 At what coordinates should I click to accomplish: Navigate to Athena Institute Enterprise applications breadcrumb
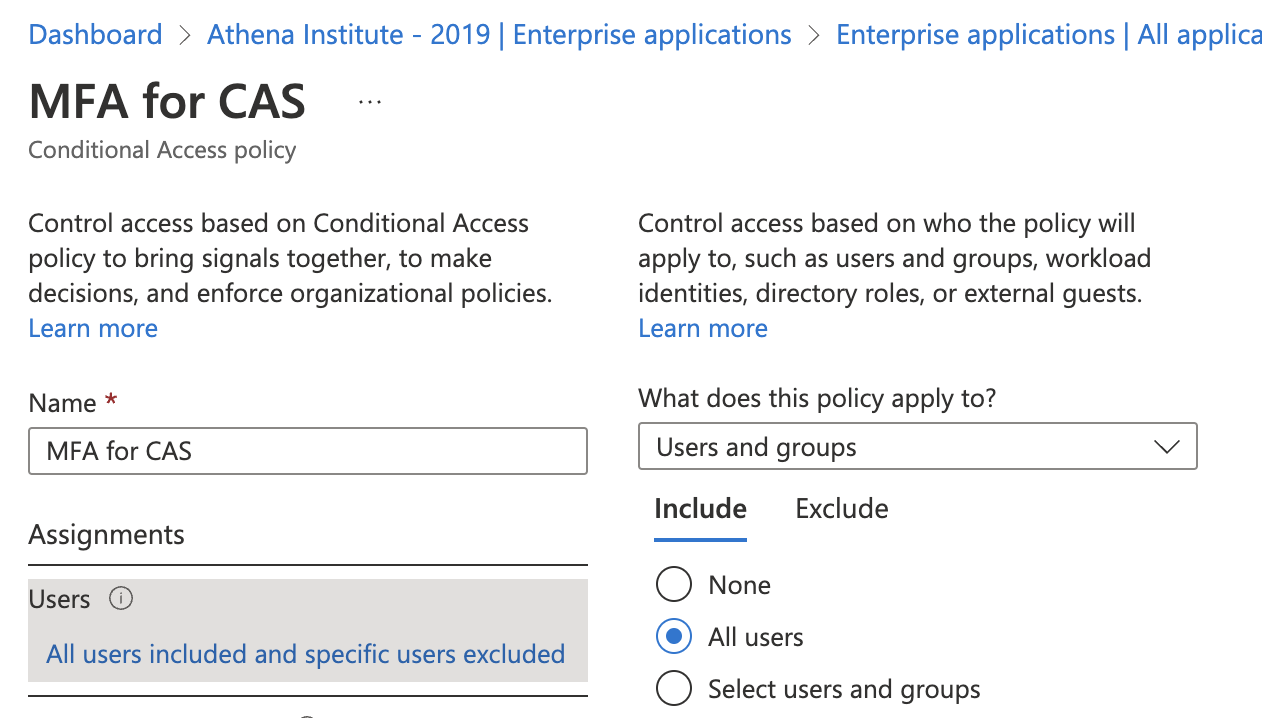coord(499,35)
